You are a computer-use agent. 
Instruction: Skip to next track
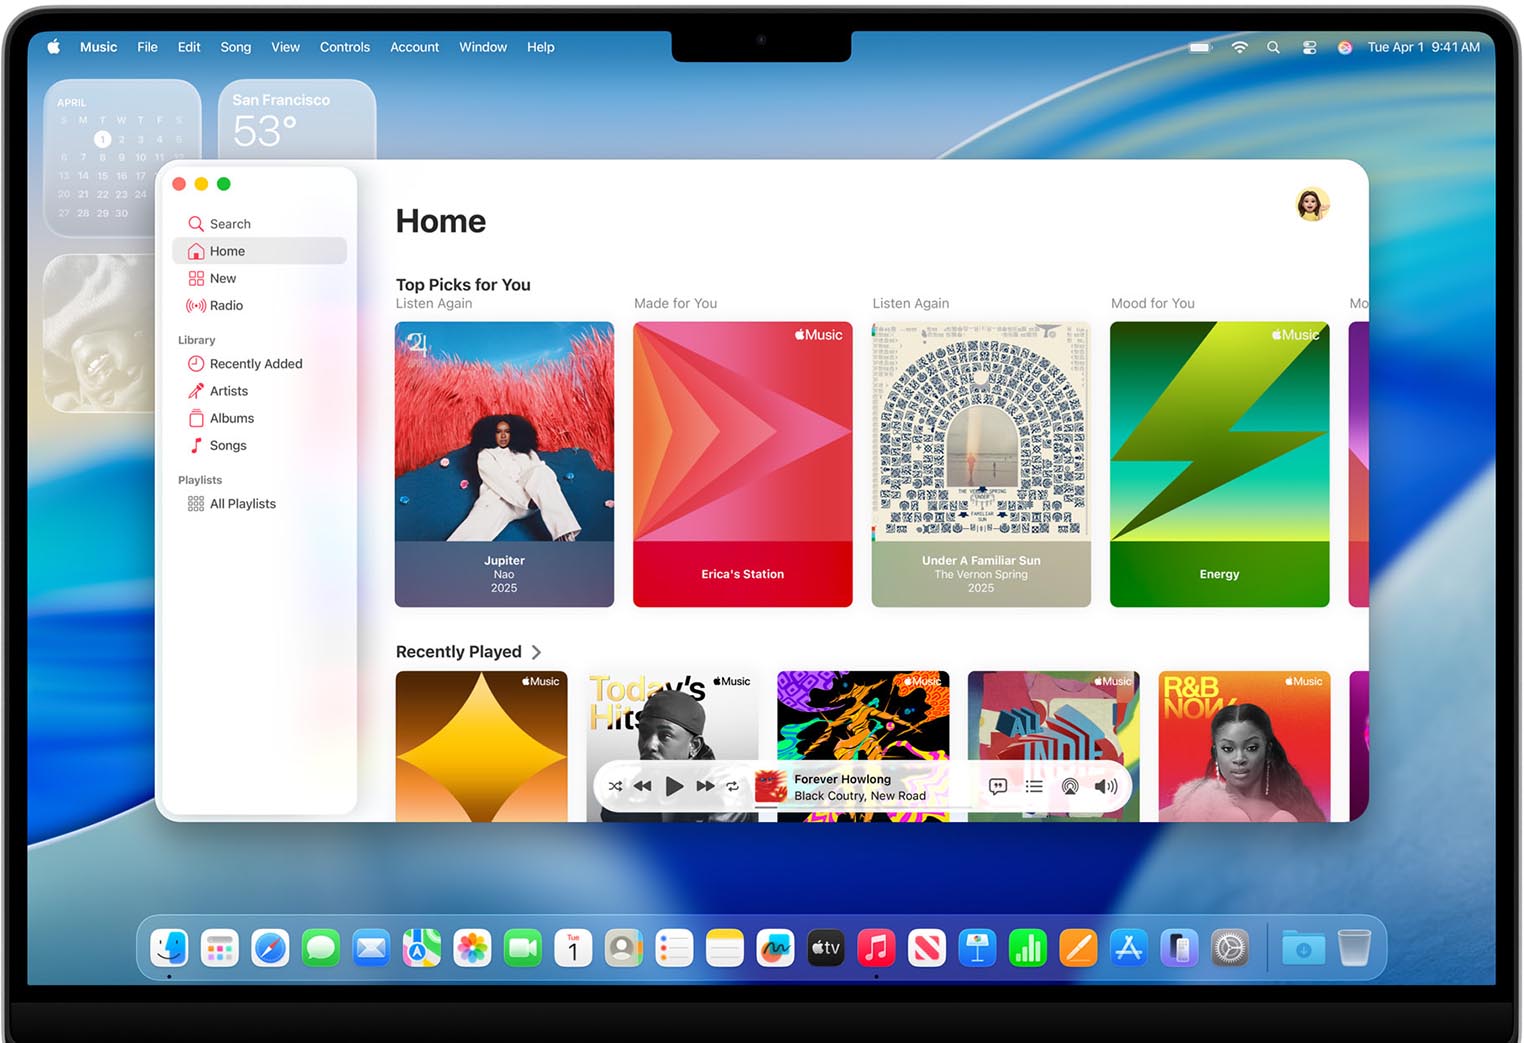[x=705, y=786]
